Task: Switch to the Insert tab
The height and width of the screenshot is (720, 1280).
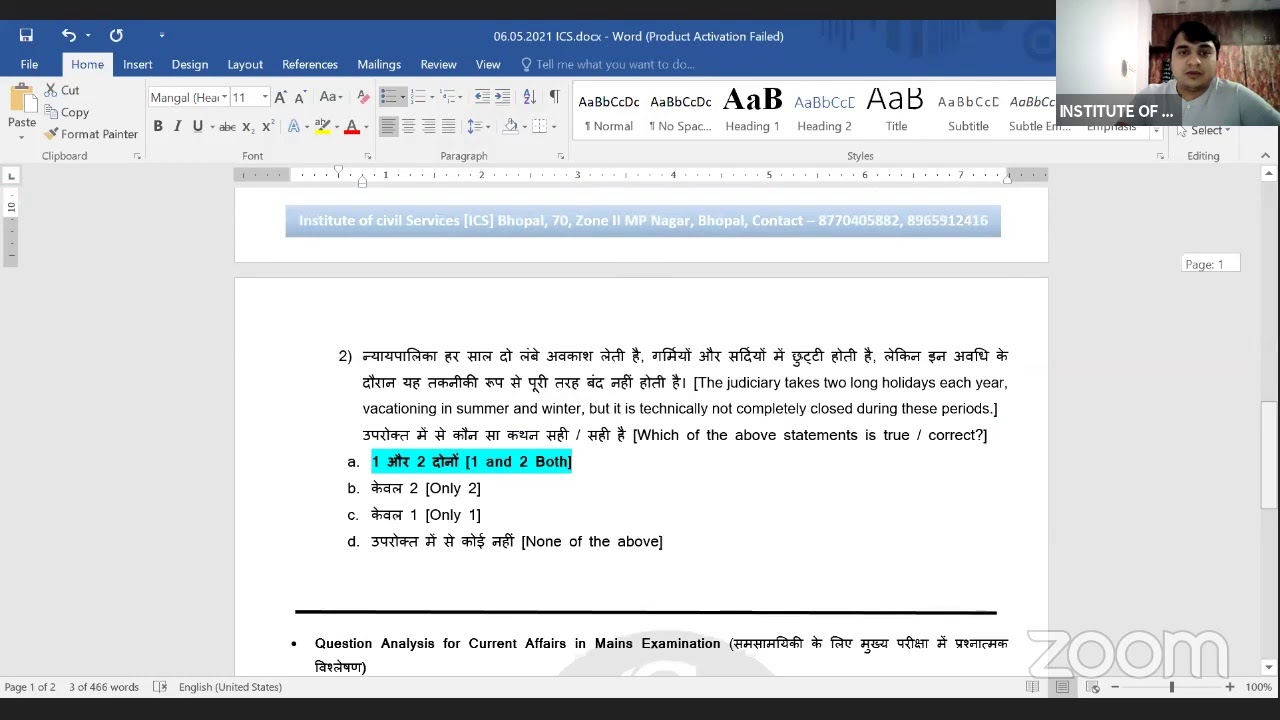Action: 138,64
